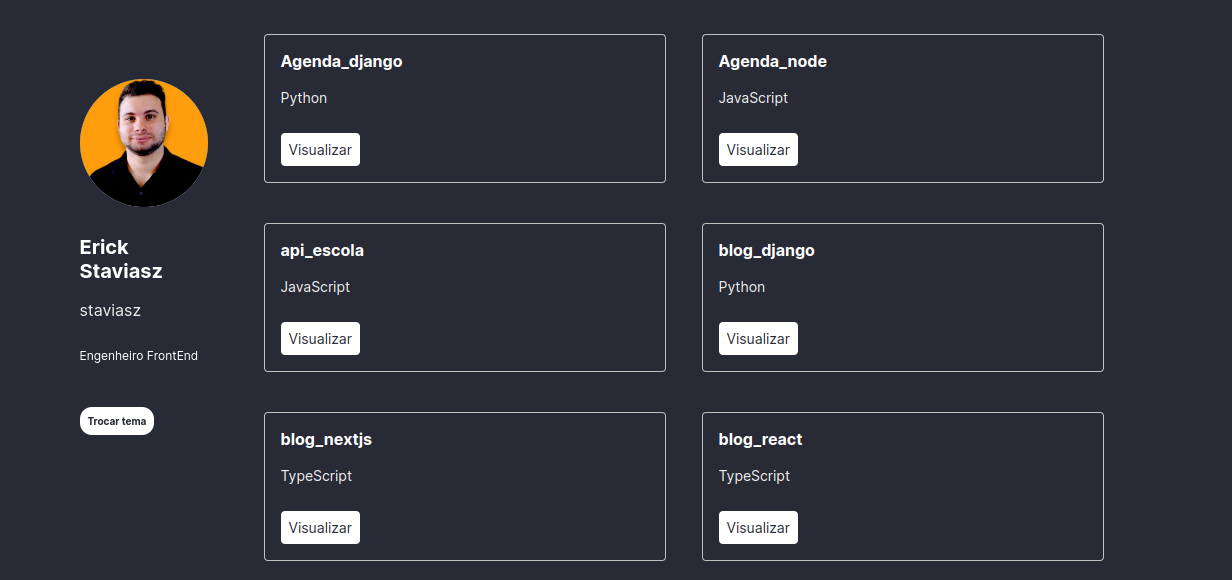The height and width of the screenshot is (580, 1232).
Task: Select the blog_react card title
Action: 760,439
